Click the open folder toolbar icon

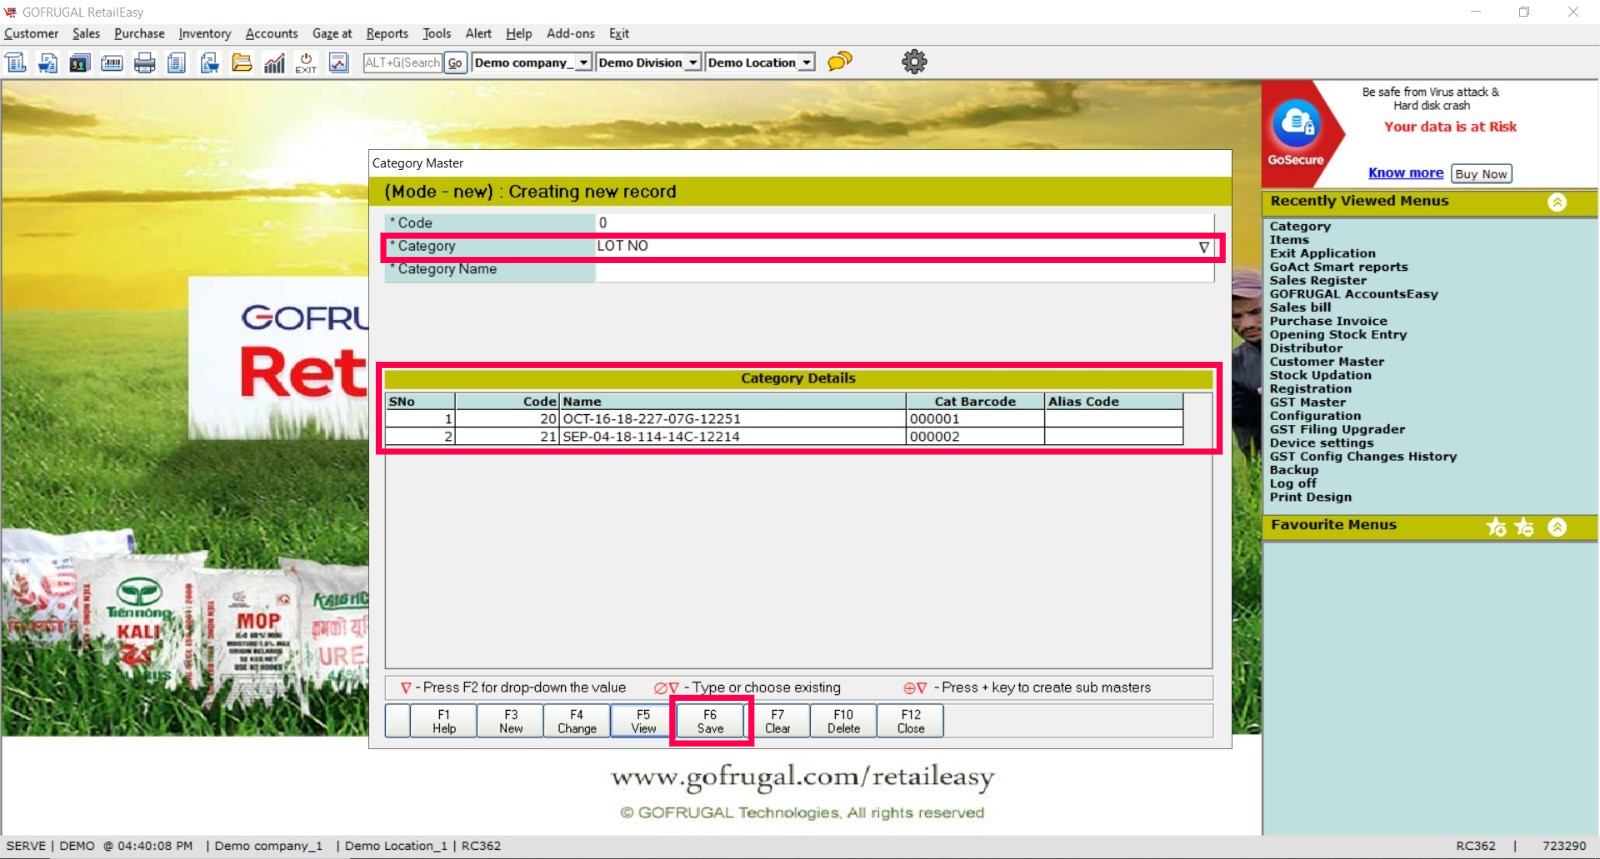pos(242,63)
